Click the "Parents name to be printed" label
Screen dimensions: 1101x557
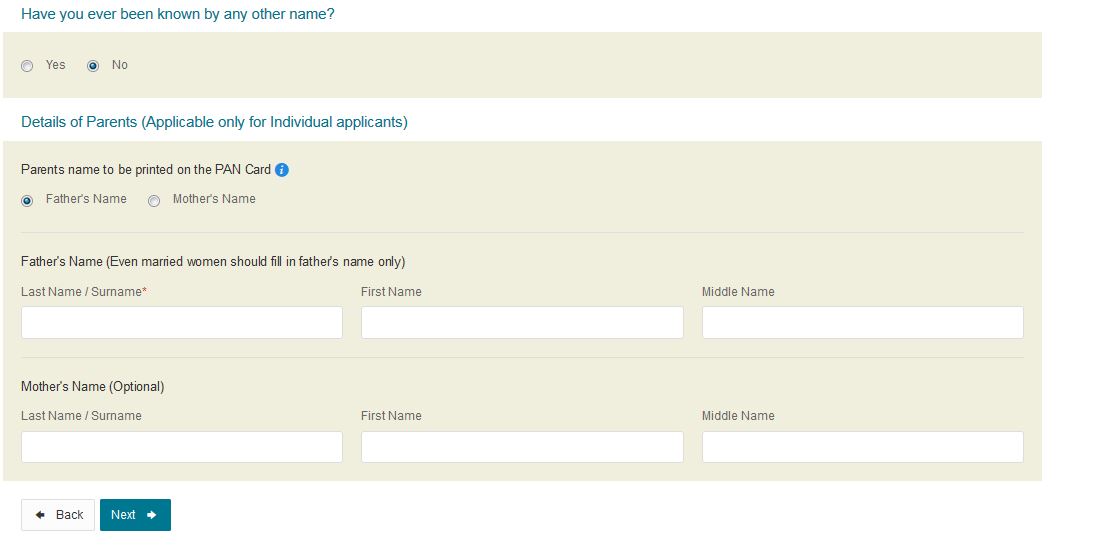146,170
